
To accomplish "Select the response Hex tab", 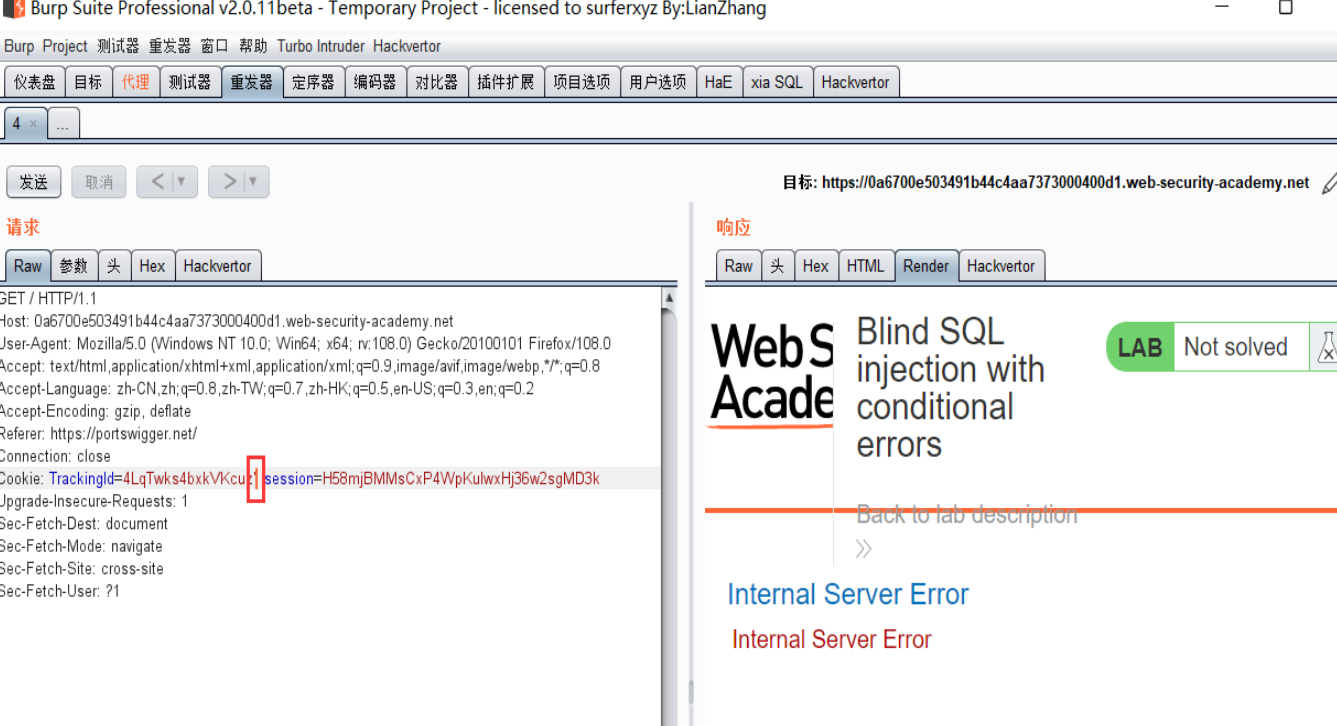I will [816, 266].
